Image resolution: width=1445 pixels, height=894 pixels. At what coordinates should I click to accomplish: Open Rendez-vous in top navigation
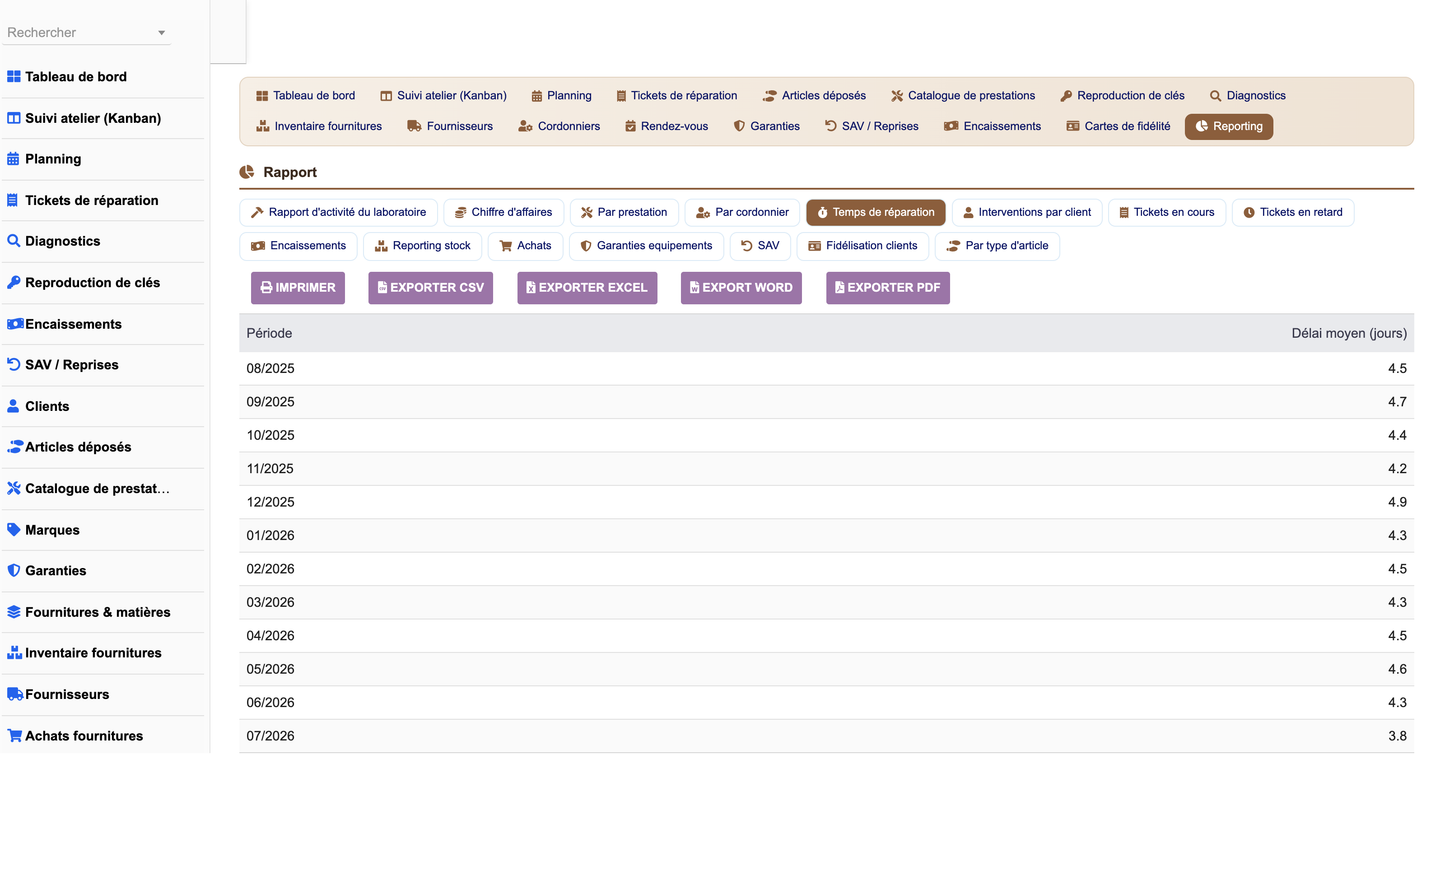click(666, 127)
